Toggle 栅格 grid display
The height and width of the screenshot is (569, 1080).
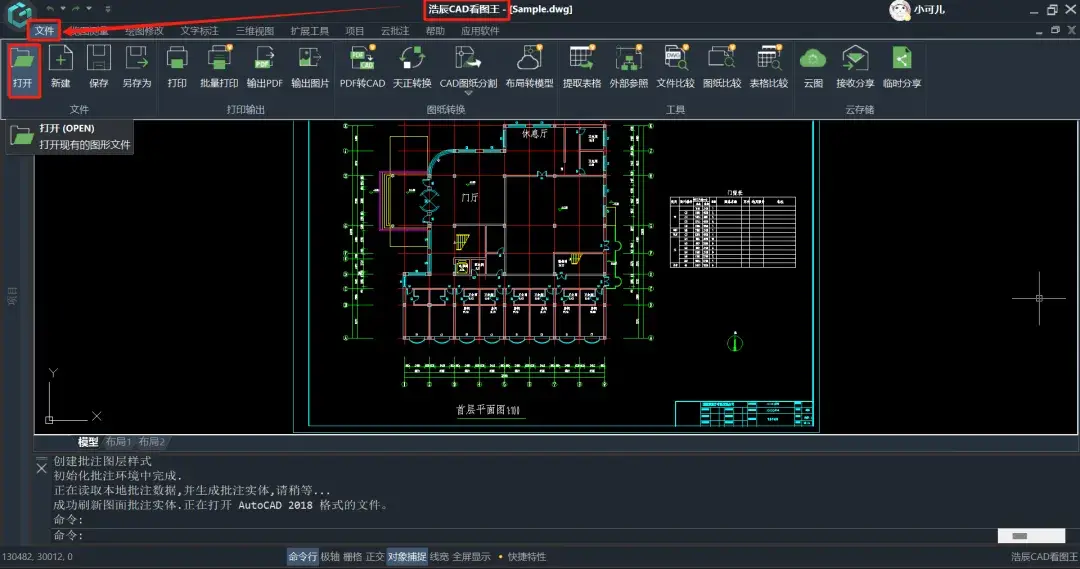[x=353, y=557]
